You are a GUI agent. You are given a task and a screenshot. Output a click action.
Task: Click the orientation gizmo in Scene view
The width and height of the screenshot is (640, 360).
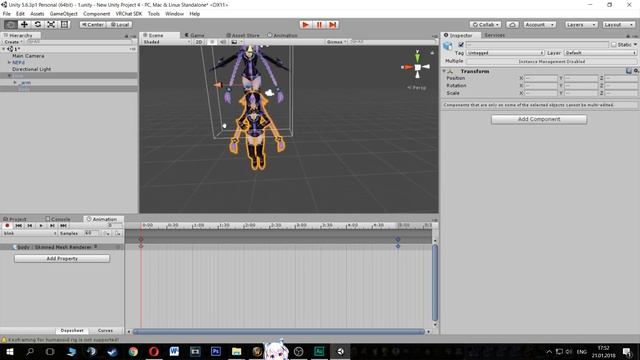point(417,66)
